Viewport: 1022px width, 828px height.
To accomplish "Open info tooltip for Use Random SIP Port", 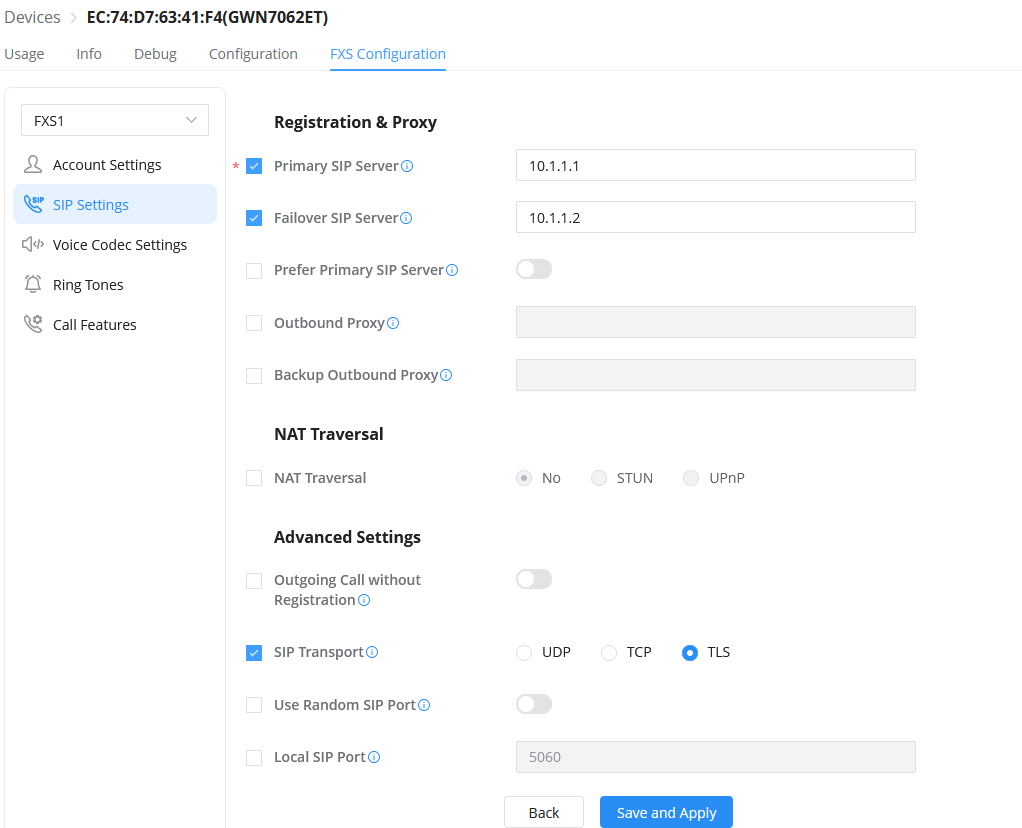I will 424,705.
